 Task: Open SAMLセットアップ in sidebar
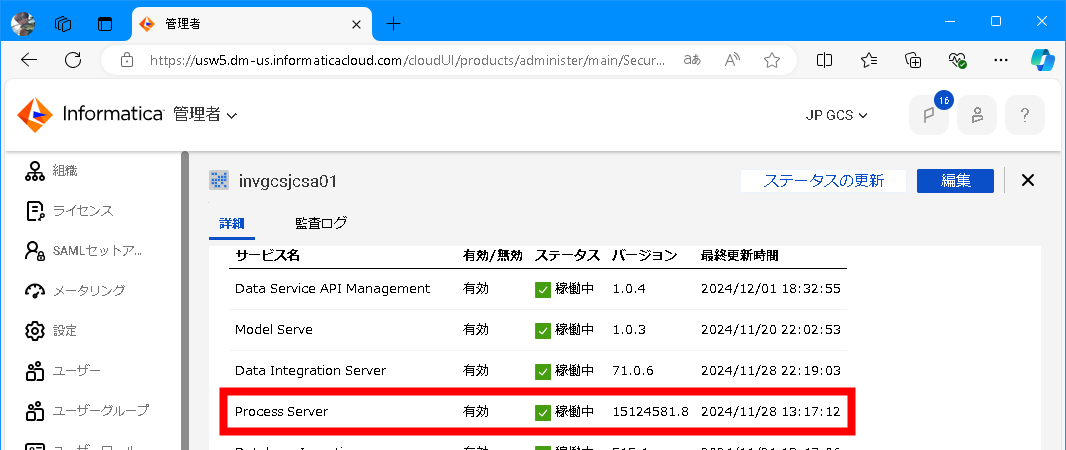[83, 251]
